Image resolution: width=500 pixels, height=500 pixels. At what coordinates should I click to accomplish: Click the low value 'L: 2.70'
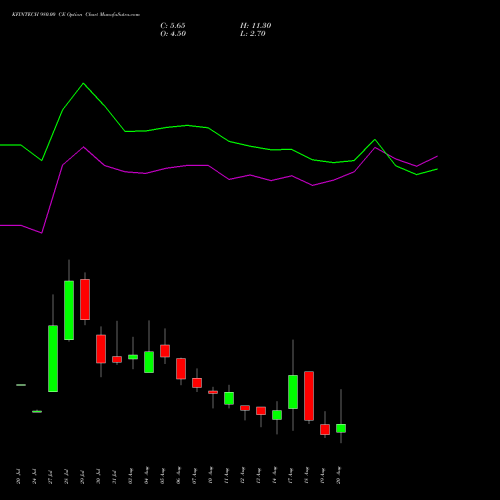pyautogui.click(x=253, y=34)
